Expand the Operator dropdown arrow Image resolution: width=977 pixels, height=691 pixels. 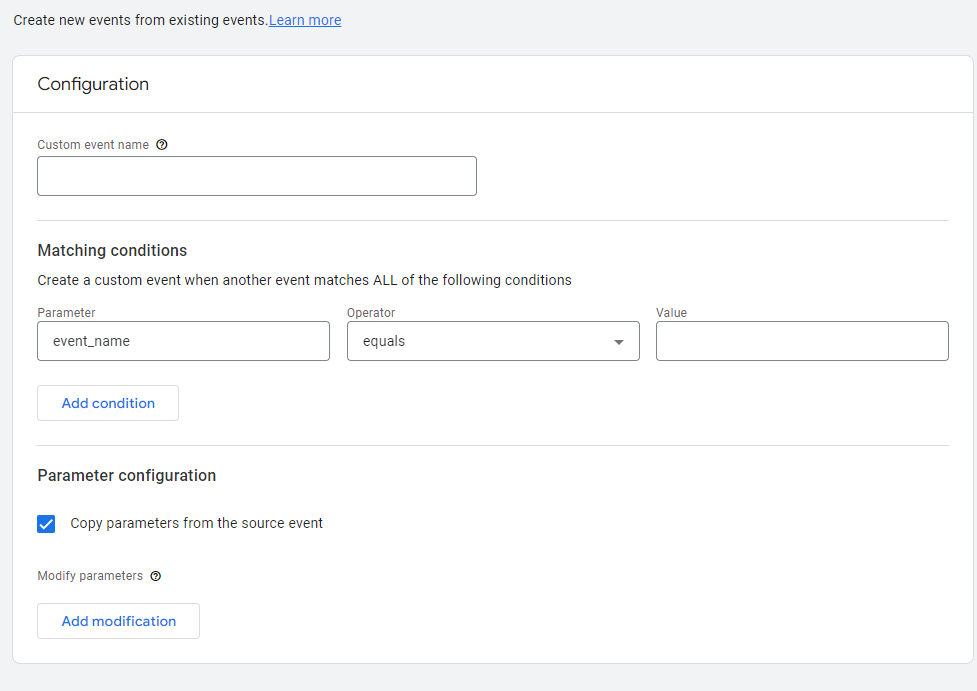pyautogui.click(x=619, y=342)
